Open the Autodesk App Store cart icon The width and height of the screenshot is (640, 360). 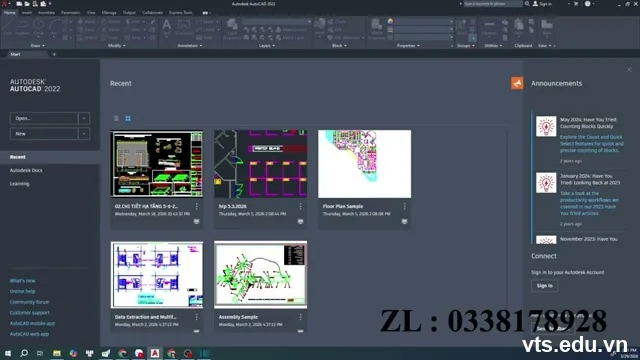576,4
